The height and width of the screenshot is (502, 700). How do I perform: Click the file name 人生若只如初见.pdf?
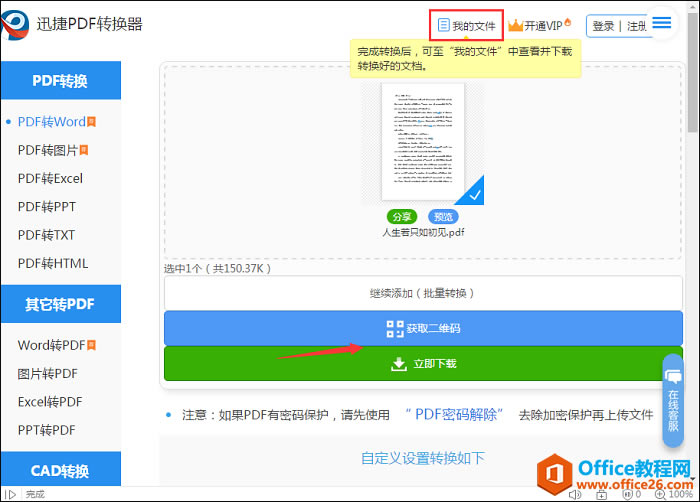tap(423, 232)
